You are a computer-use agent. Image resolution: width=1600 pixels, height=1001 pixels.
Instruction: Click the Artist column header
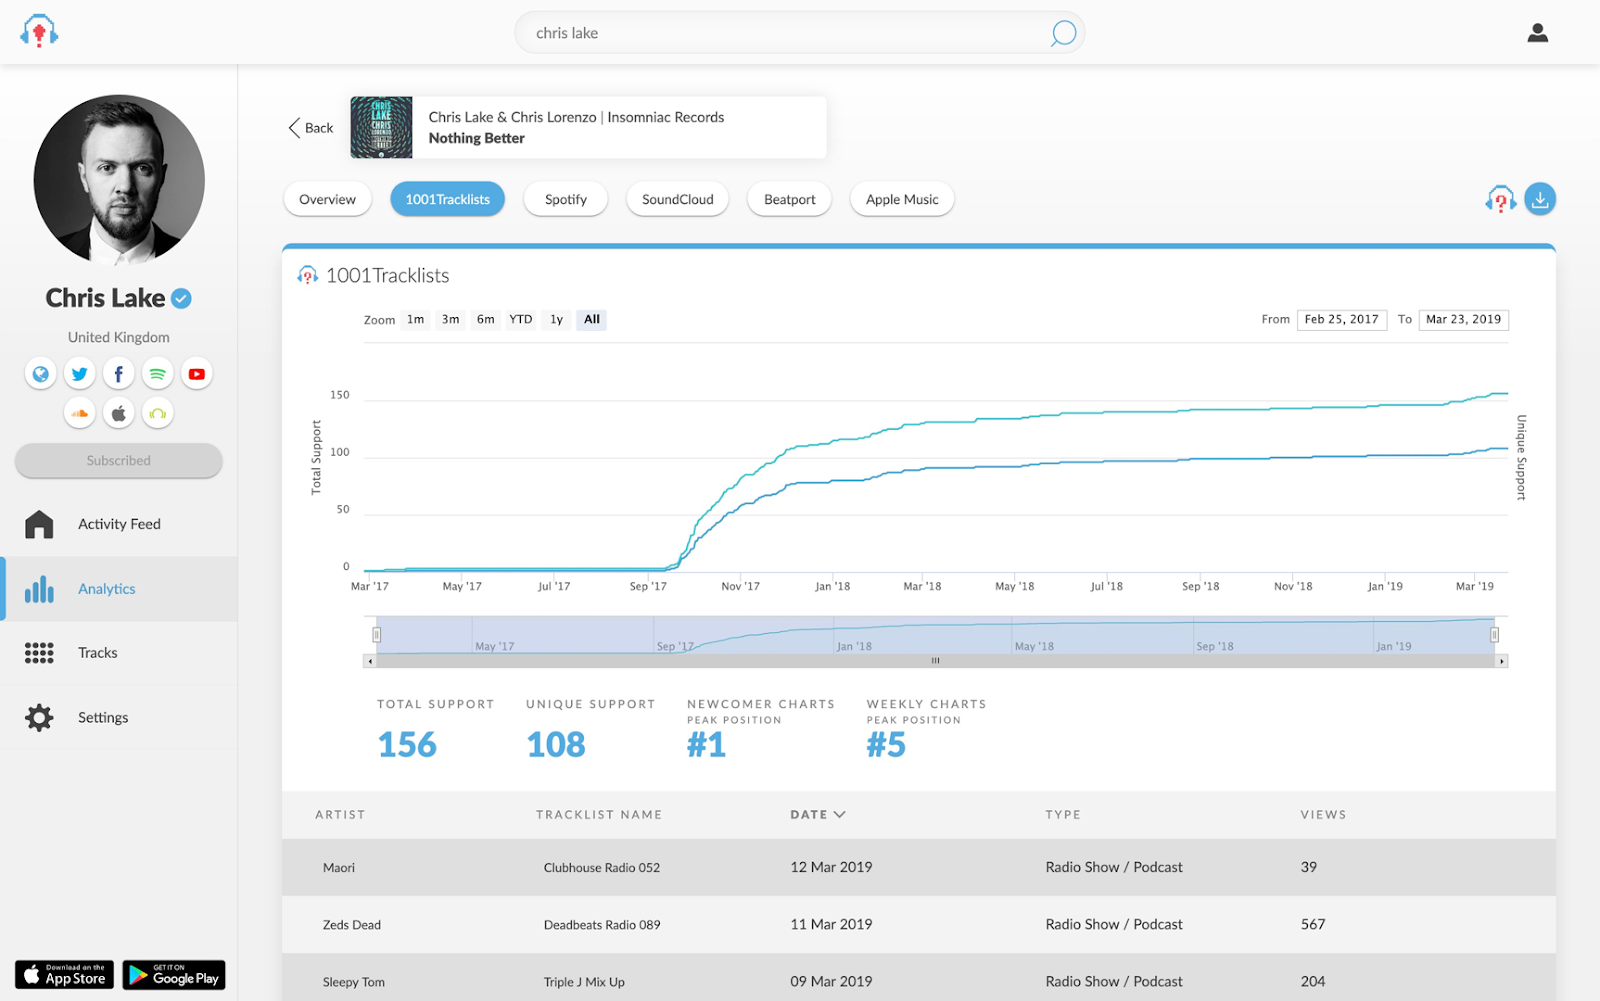(x=340, y=815)
